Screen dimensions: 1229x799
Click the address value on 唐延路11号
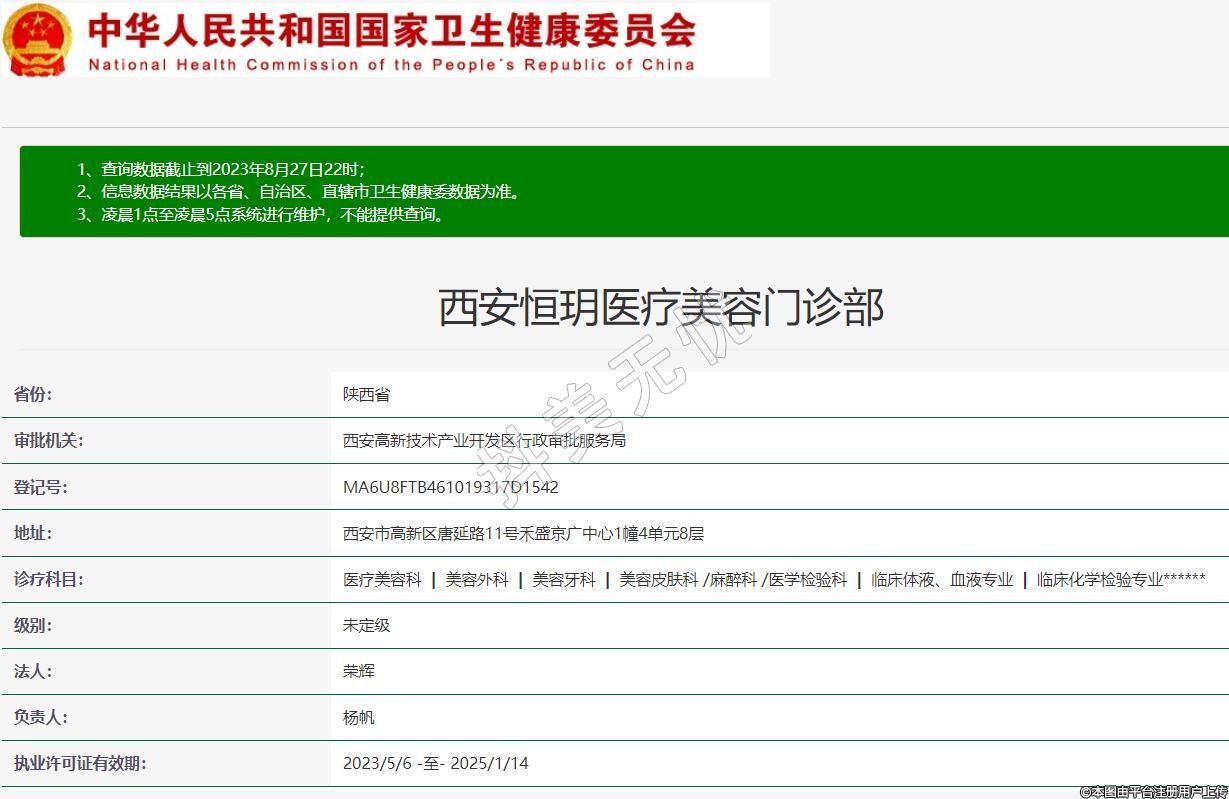(523, 533)
